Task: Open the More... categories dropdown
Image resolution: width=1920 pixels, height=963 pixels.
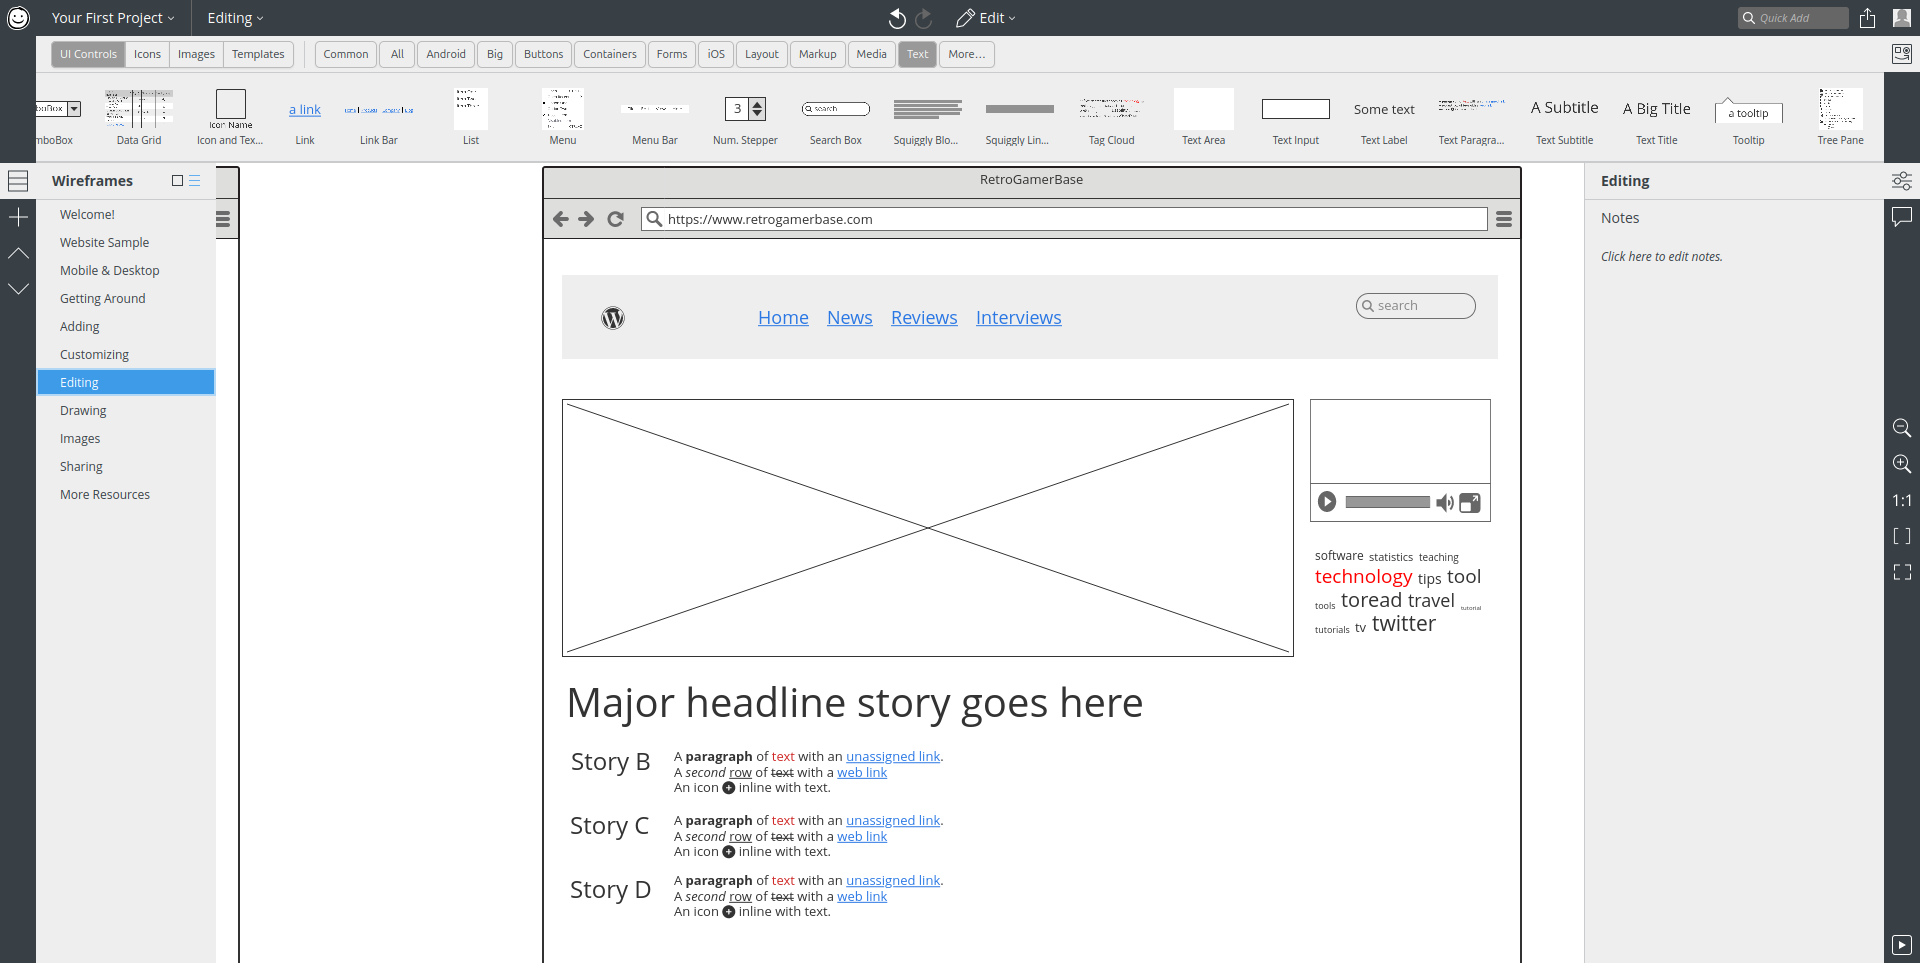Action: 967,54
